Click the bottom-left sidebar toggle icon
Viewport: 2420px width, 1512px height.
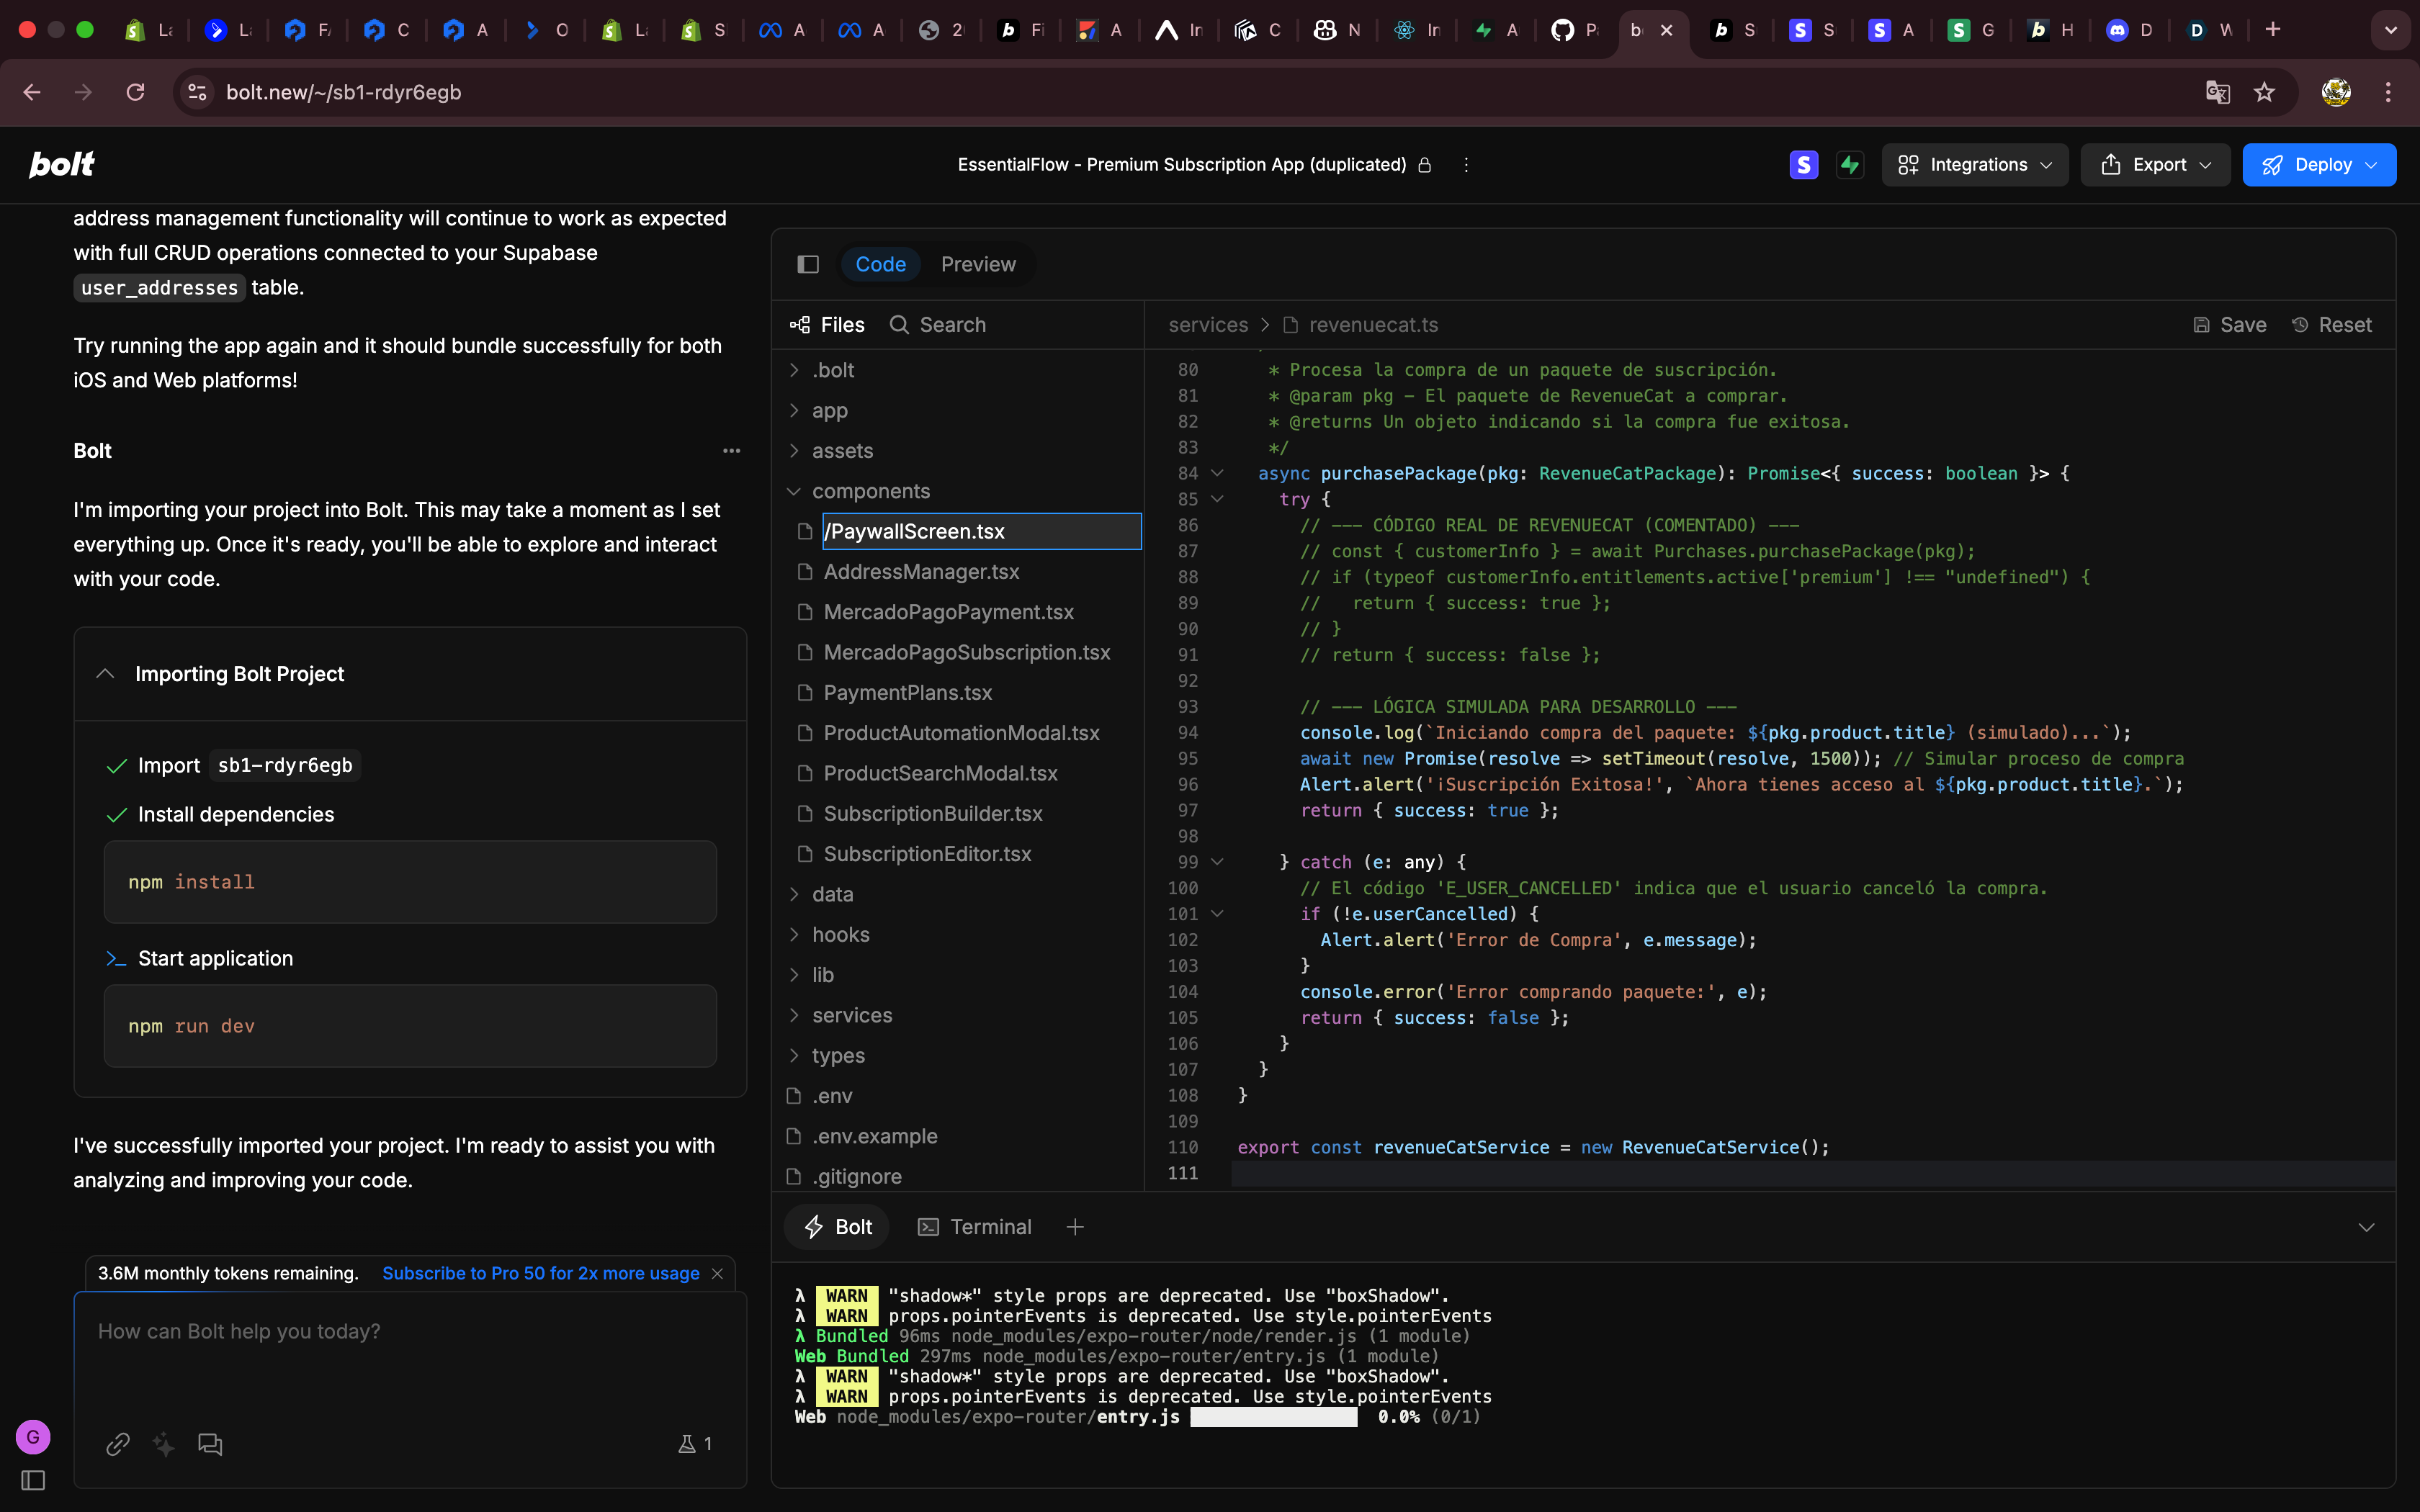(33, 1480)
